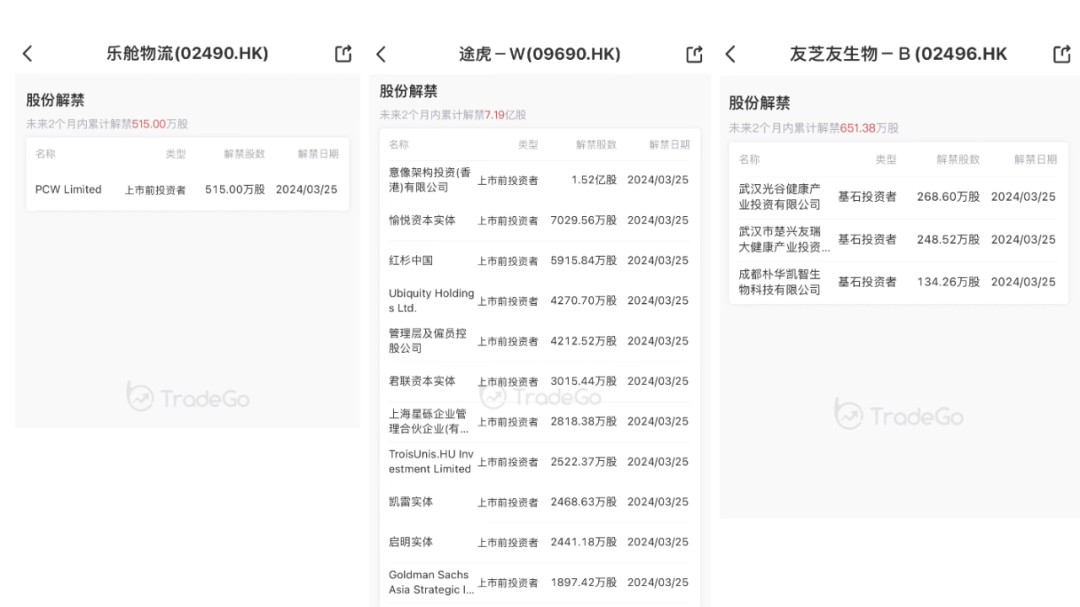This screenshot has width=1080, height=607.
Task: Select 凯雷实体 investor name
Action: click(411, 502)
